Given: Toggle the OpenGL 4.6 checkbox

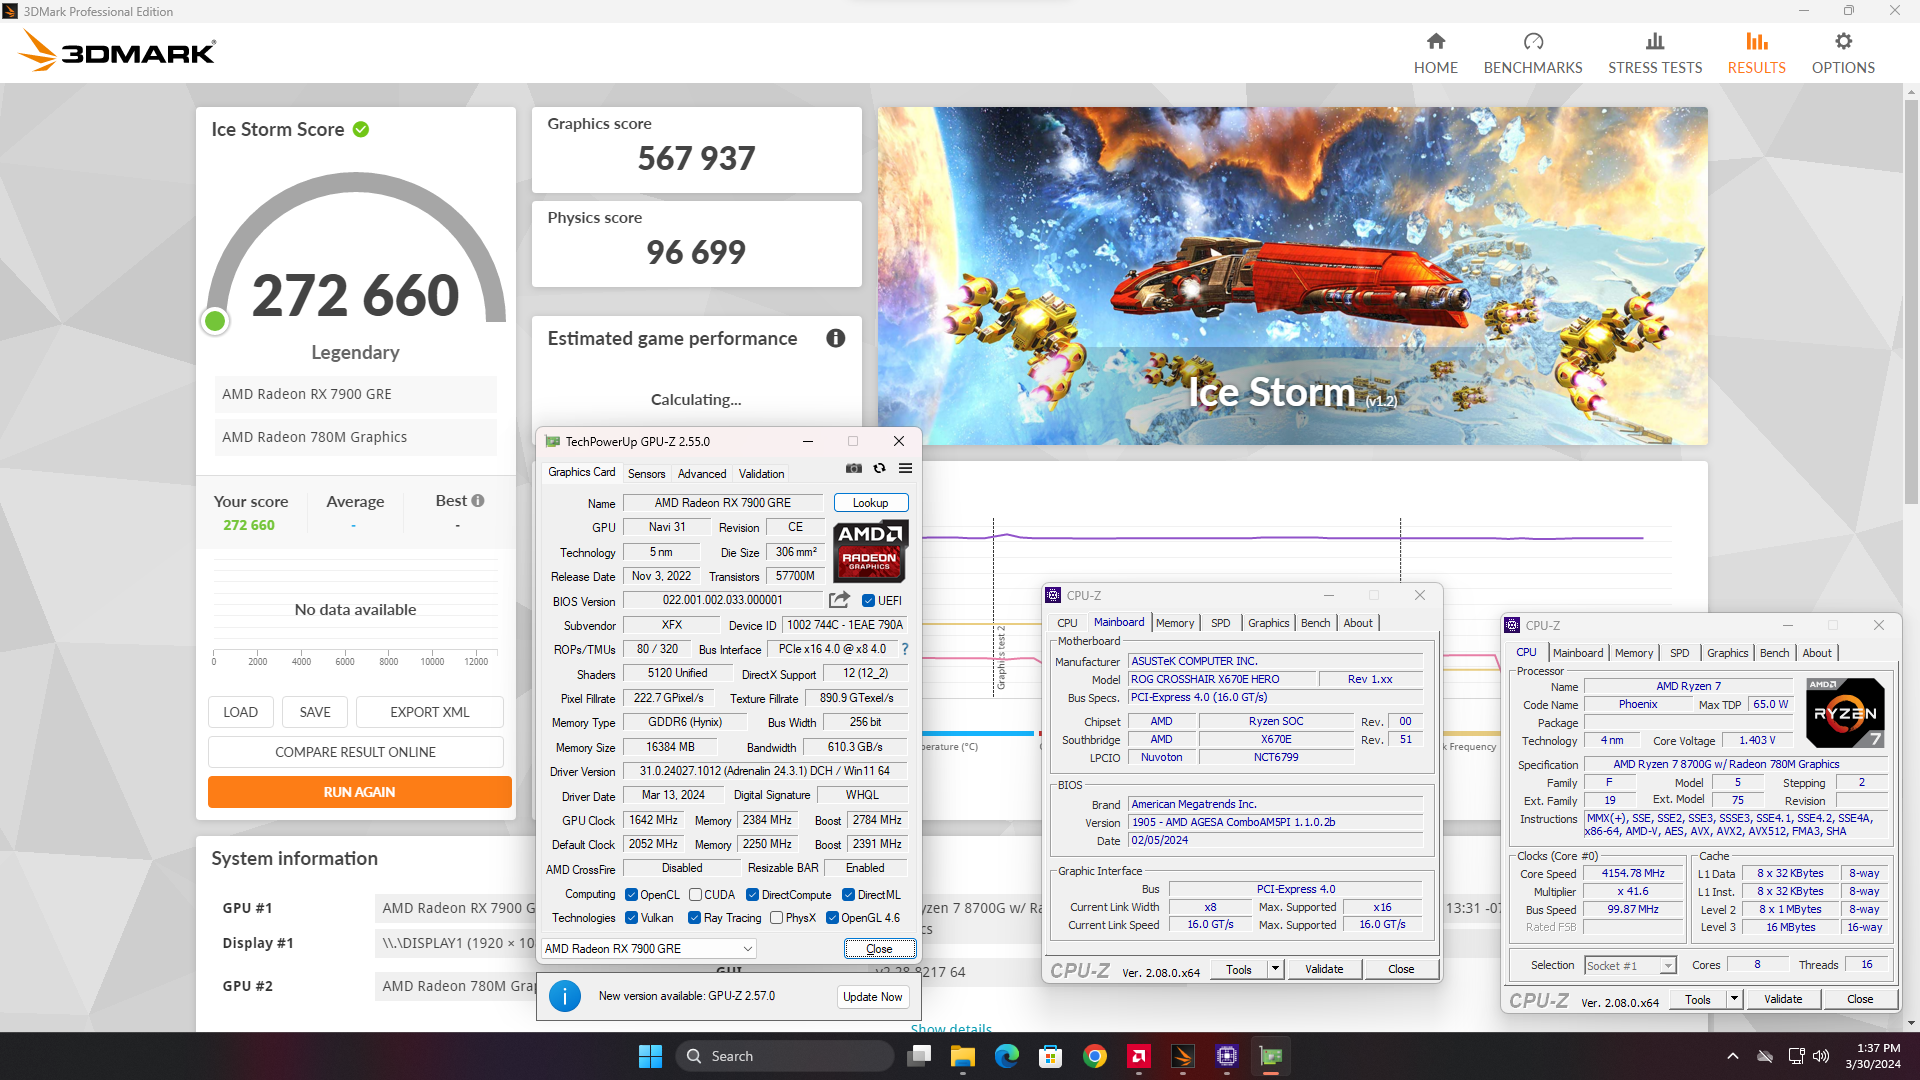Looking at the screenshot, I should coord(832,918).
